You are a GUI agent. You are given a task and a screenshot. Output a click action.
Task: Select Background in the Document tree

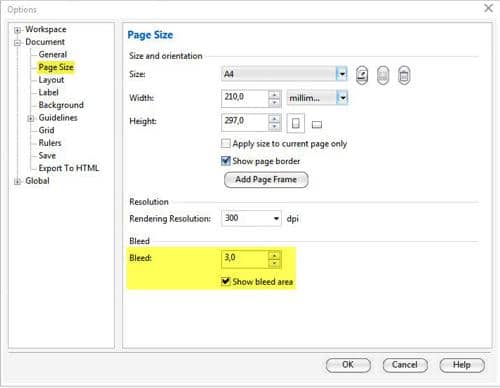point(61,105)
